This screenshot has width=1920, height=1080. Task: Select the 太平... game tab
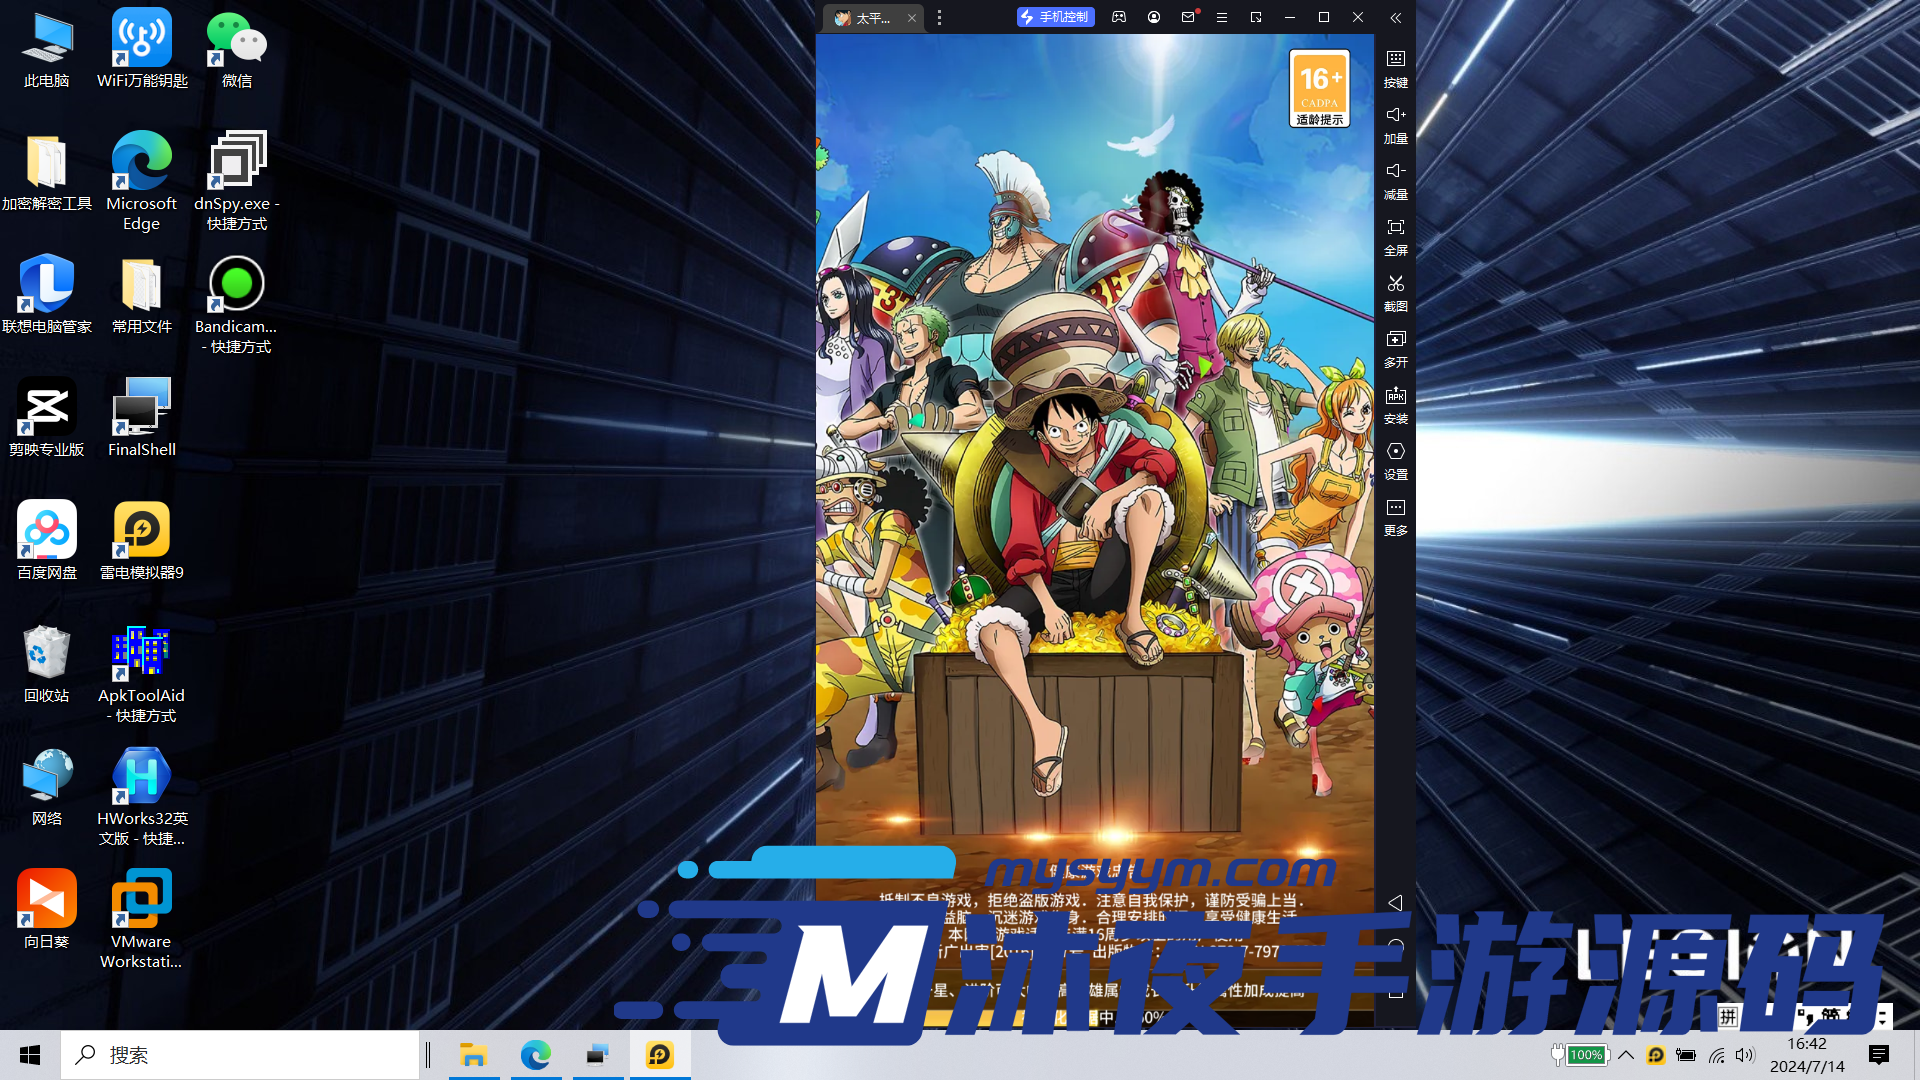click(866, 18)
